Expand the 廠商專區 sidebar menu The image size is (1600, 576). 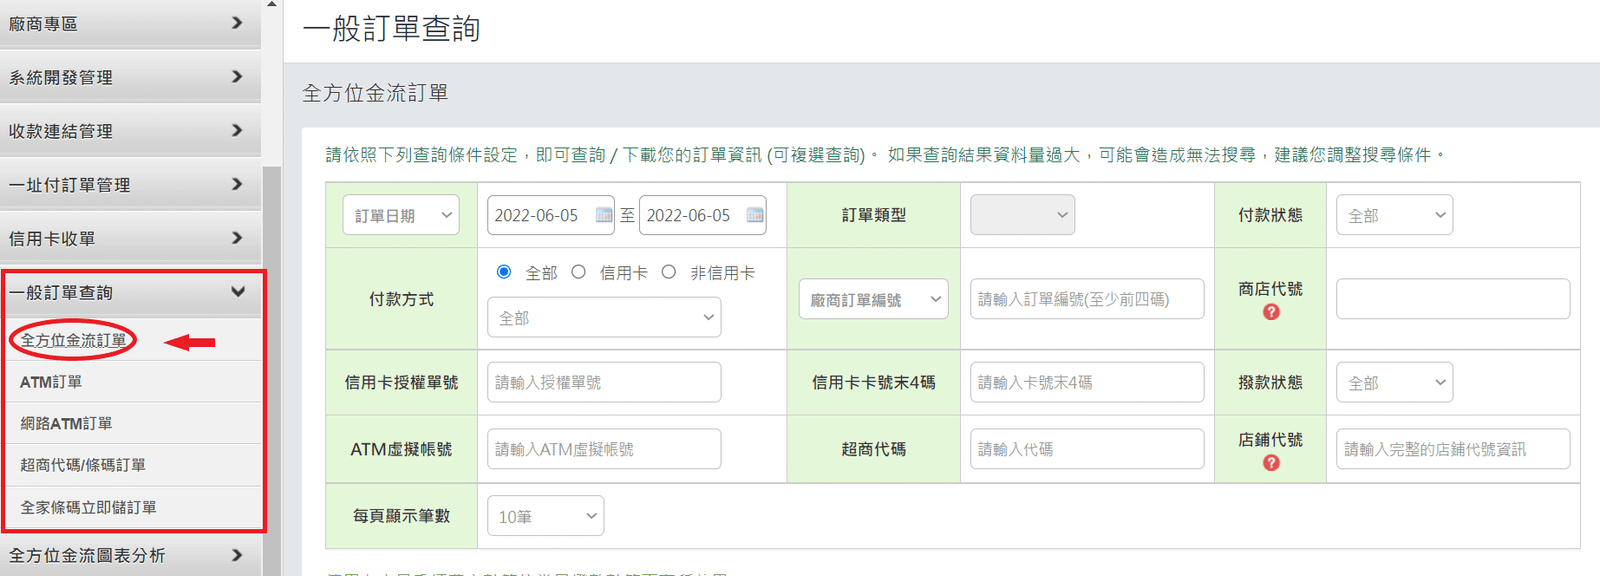(130, 23)
